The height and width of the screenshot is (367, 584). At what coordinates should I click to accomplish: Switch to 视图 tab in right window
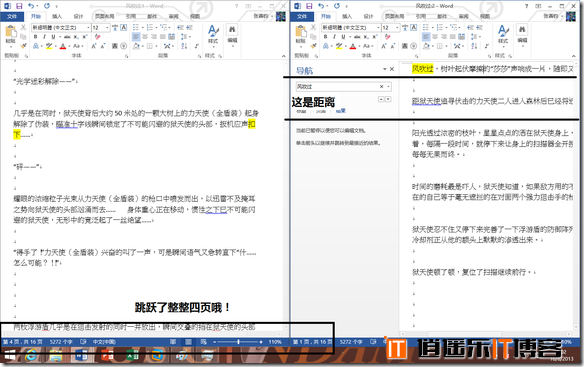pos(485,16)
